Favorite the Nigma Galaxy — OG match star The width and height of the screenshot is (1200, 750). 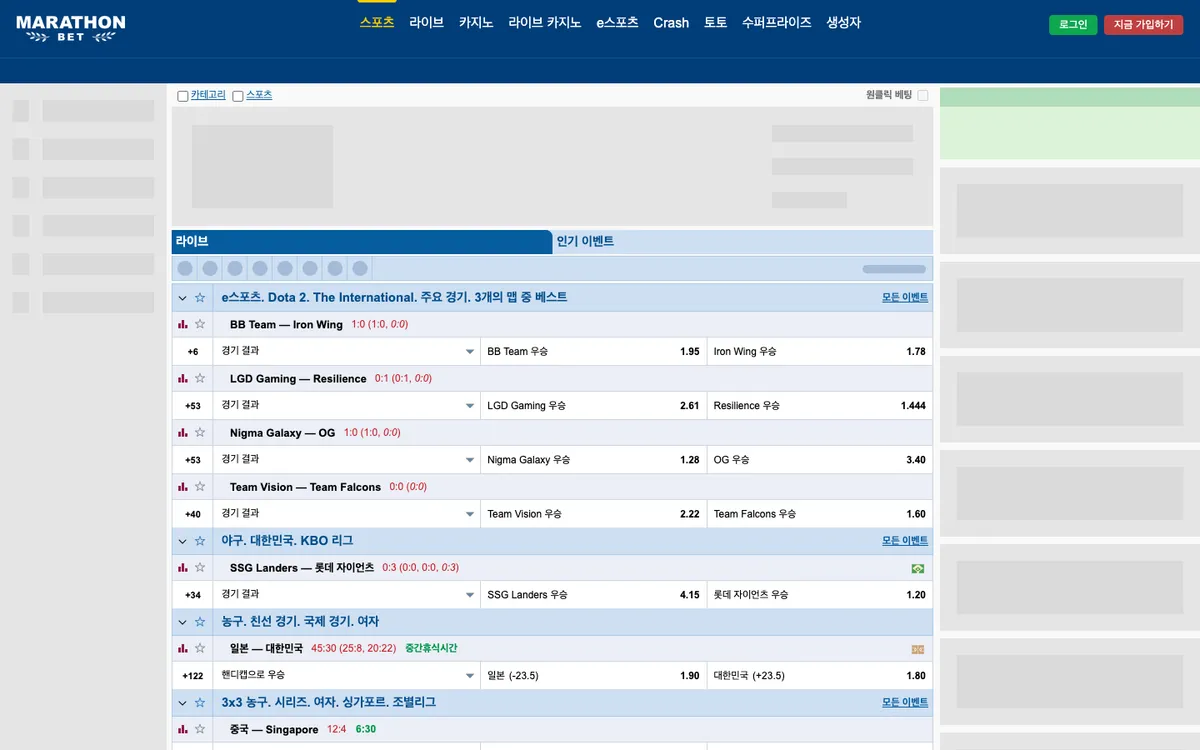pyautogui.click(x=200, y=432)
